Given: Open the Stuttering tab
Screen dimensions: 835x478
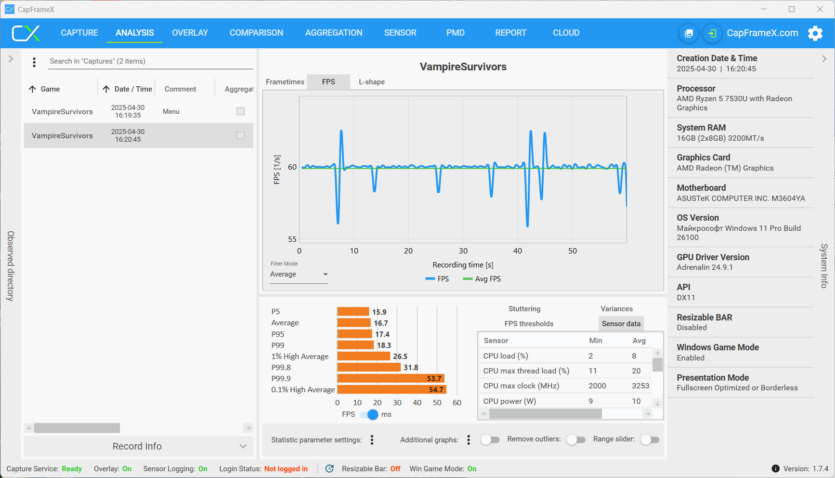Looking at the screenshot, I should coord(525,309).
